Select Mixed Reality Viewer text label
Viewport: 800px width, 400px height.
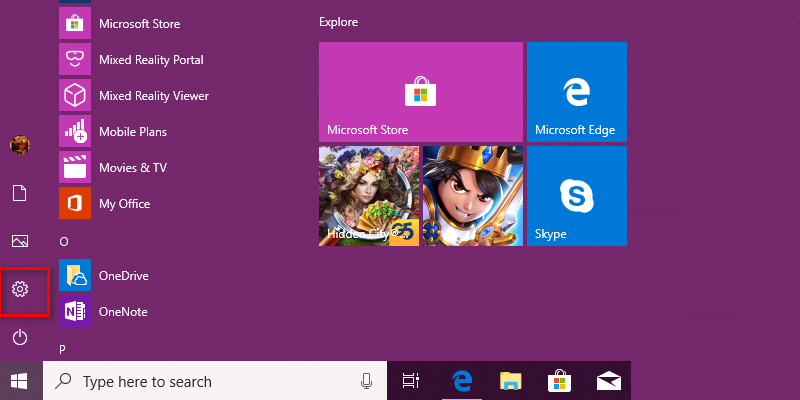[x=154, y=96]
